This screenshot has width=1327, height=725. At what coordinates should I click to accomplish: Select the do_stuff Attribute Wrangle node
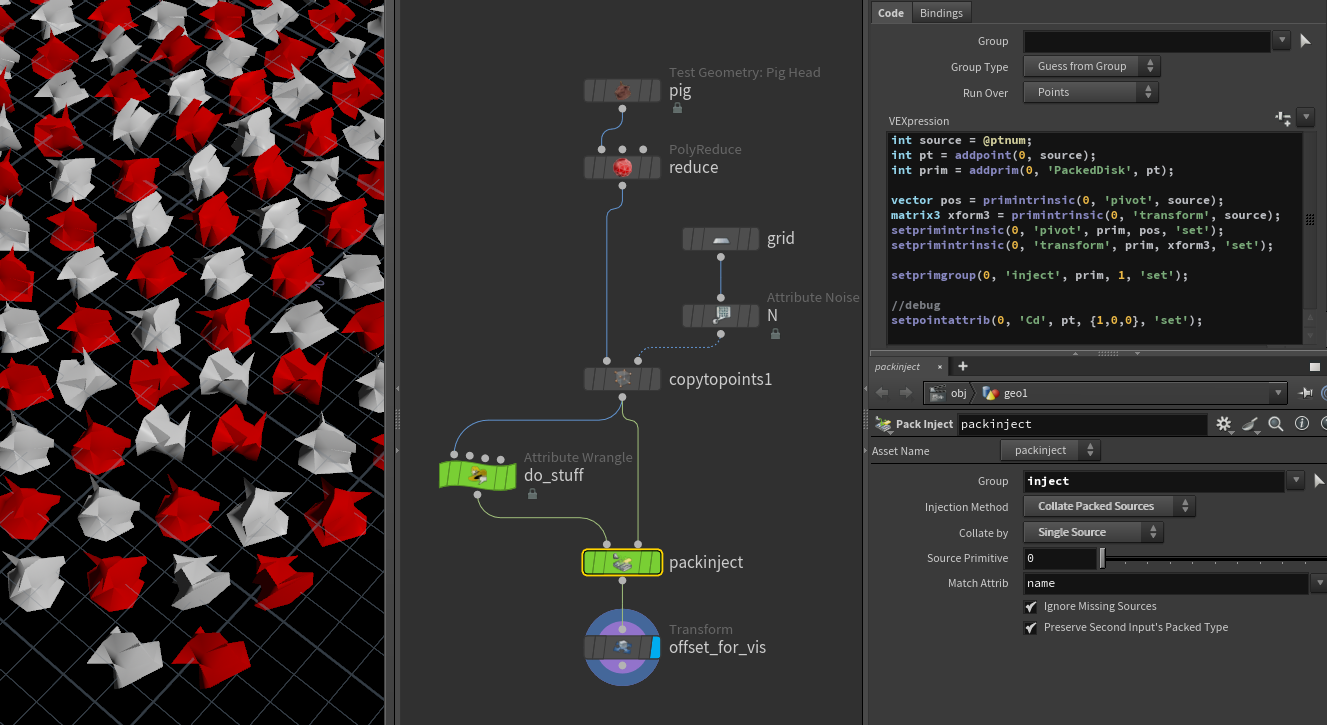pyautogui.click(x=478, y=475)
